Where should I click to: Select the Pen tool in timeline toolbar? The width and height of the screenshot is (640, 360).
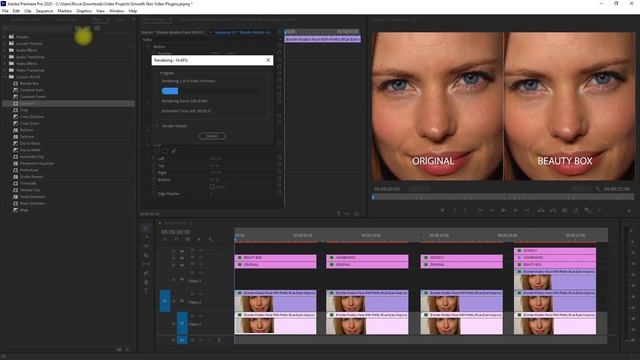click(146, 273)
